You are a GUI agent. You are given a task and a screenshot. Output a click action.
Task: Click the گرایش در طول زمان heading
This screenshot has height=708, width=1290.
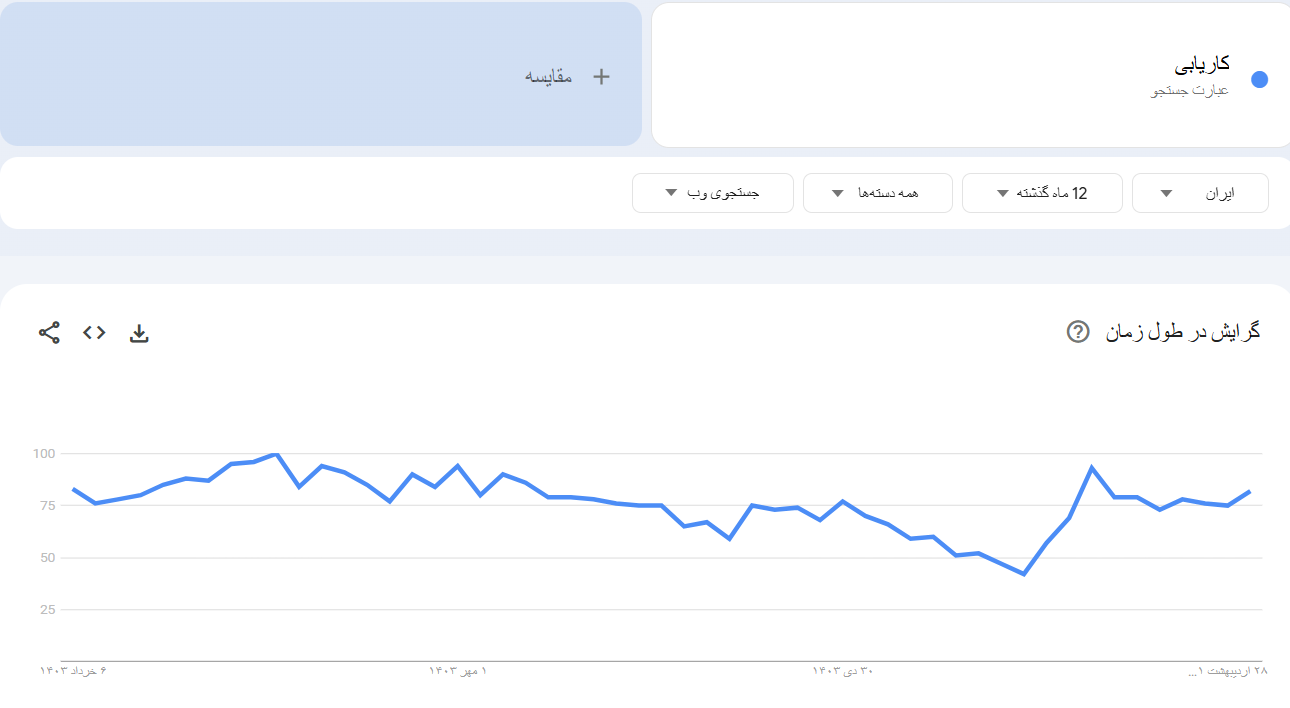click(x=1183, y=332)
